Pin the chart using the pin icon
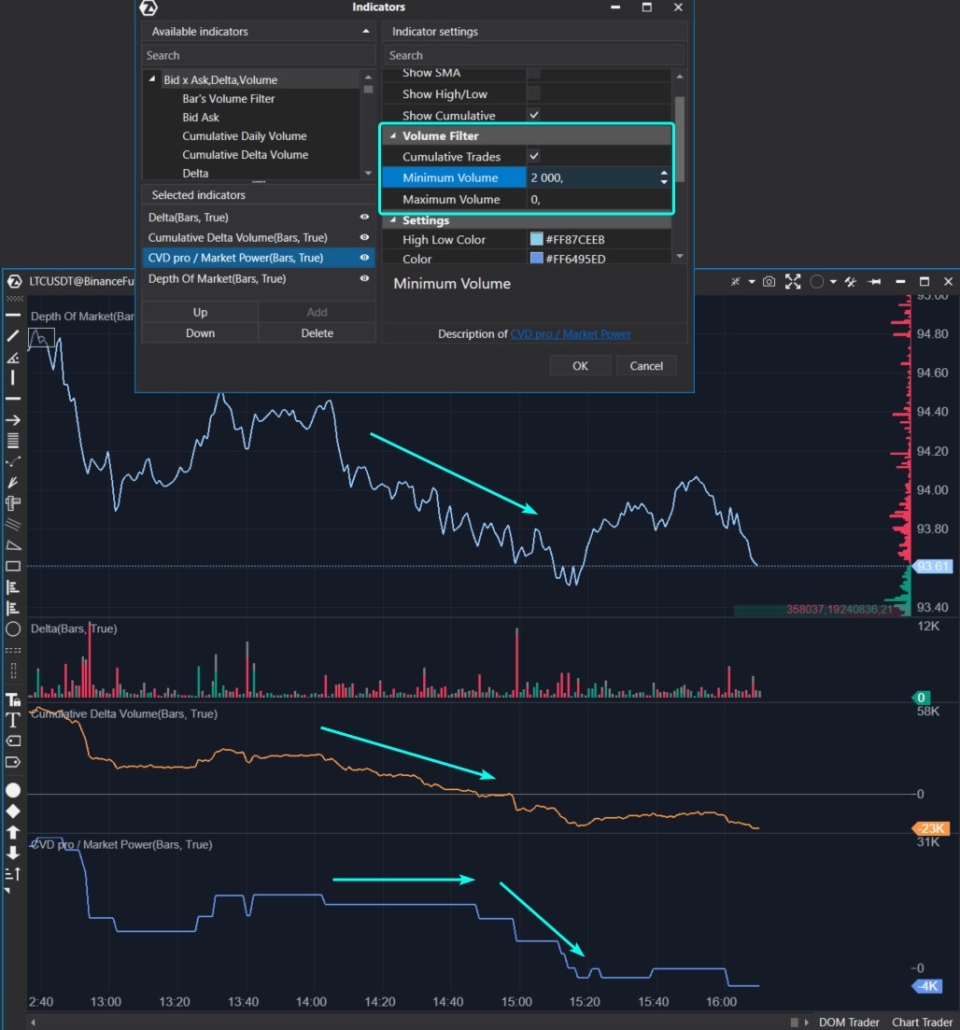 tap(873, 281)
